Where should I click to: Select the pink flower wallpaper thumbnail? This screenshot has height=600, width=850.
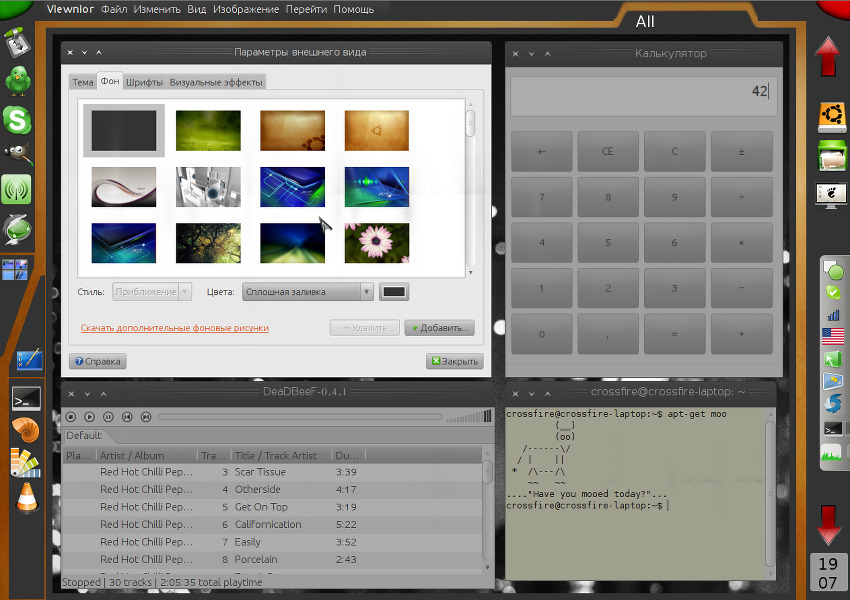tap(377, 243)
